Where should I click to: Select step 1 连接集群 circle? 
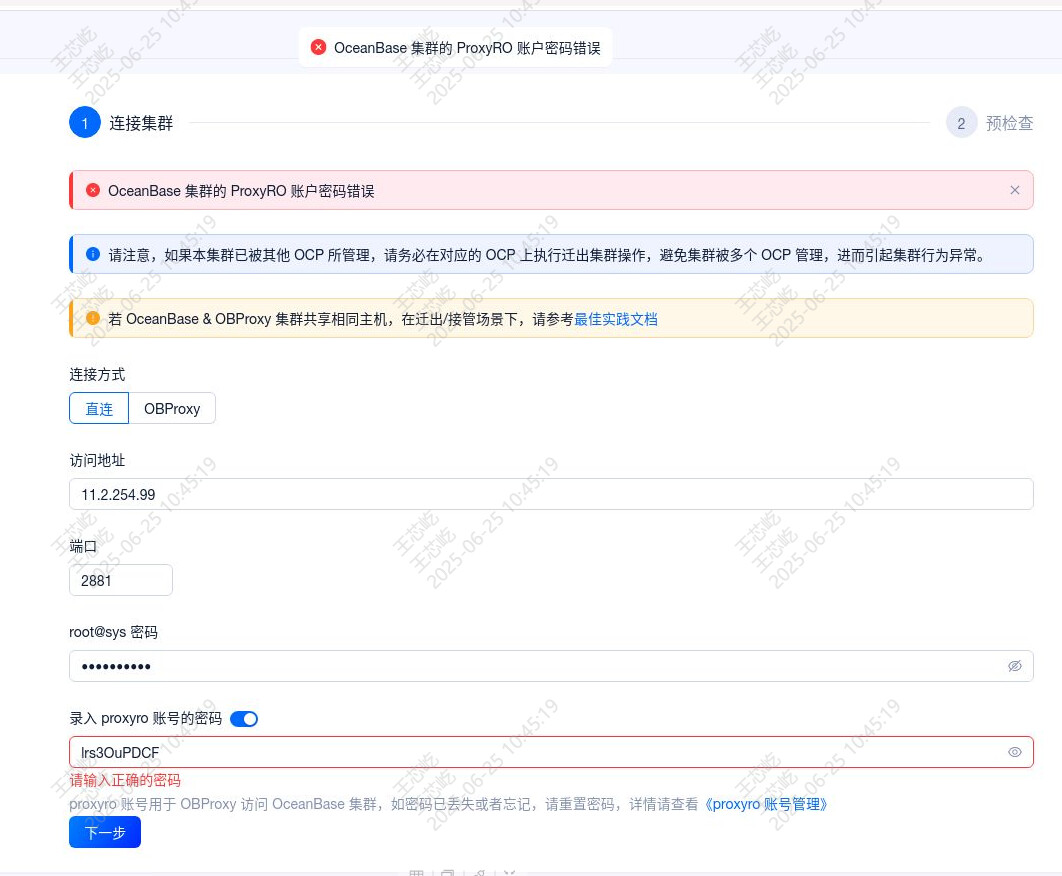(x=85, y=123)
